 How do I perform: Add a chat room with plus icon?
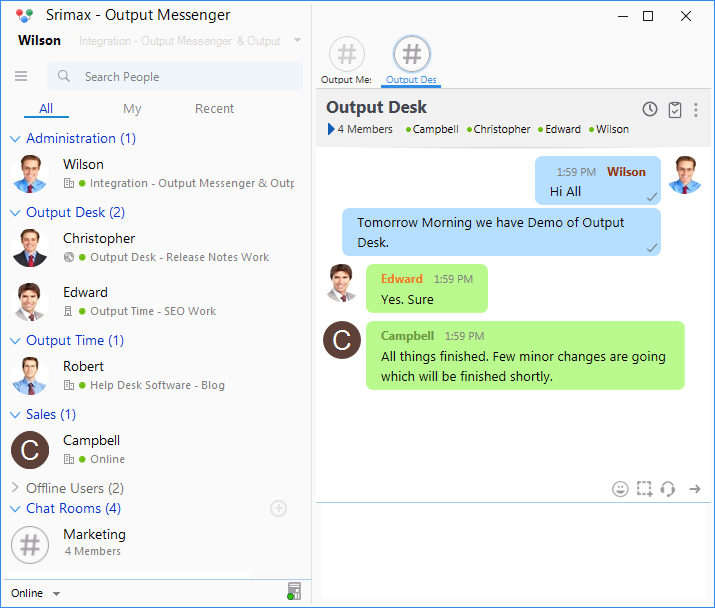[x=279, y=509]
